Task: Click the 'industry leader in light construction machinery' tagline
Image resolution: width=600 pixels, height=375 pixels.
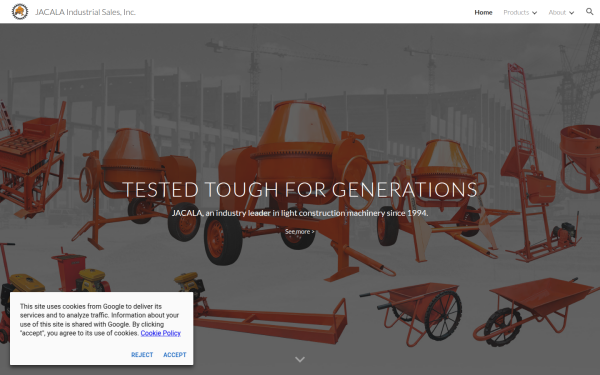Action: (300, 213)
